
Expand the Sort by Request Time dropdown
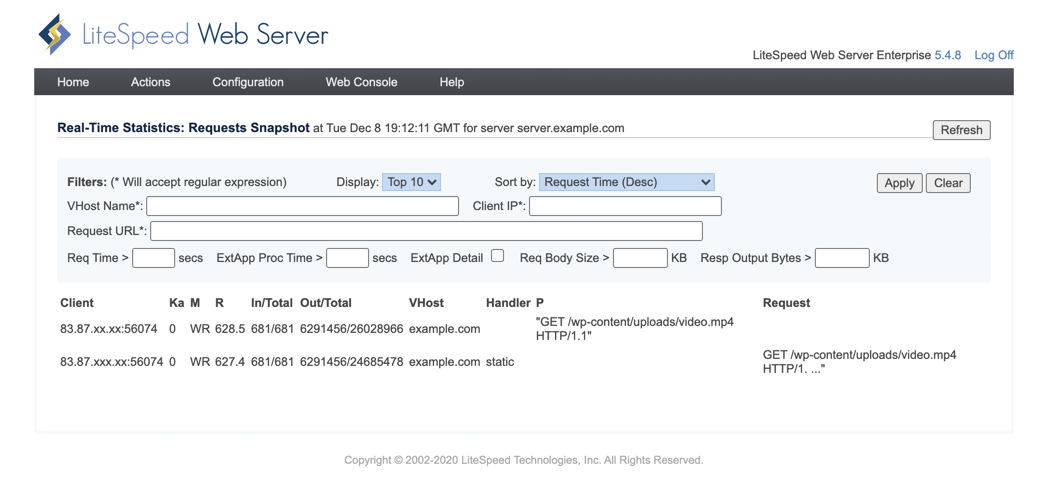627,182
